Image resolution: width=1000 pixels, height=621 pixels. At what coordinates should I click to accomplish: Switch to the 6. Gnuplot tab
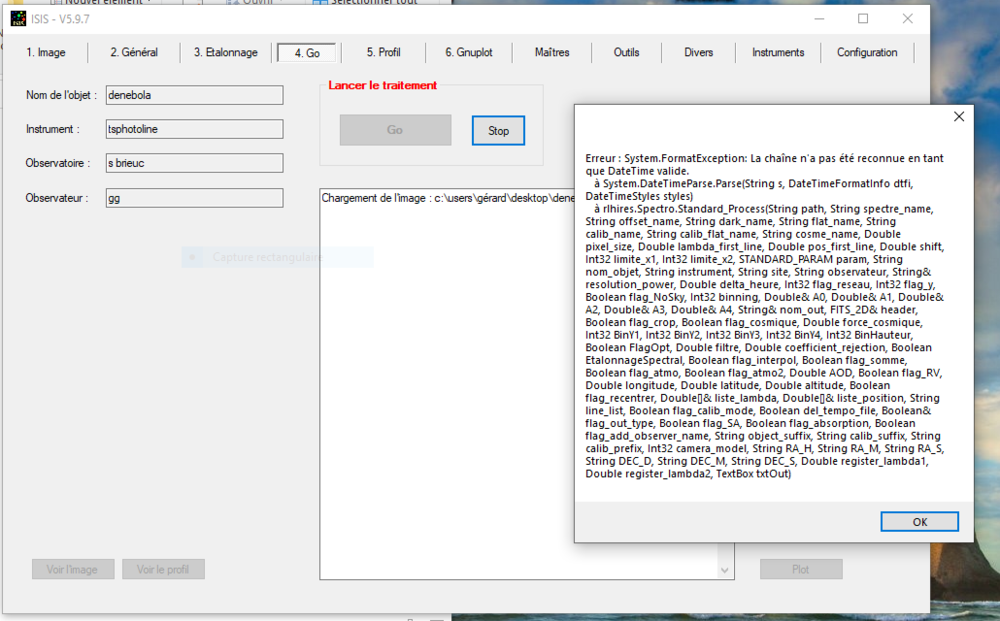click(x=469, y=52)
